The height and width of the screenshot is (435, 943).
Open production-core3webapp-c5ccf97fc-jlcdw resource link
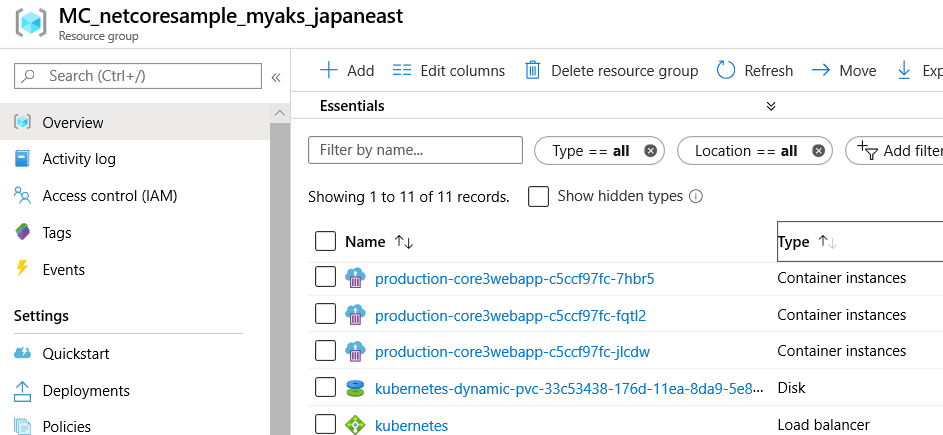tap(512, 351)
